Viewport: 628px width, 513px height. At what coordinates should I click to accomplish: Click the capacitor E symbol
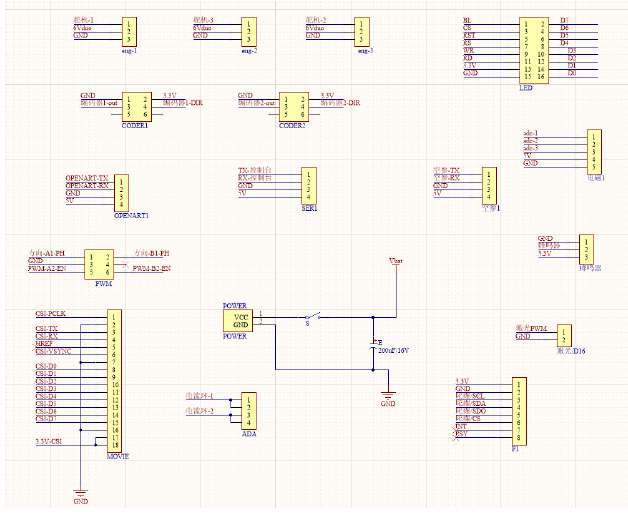[373, 344]
